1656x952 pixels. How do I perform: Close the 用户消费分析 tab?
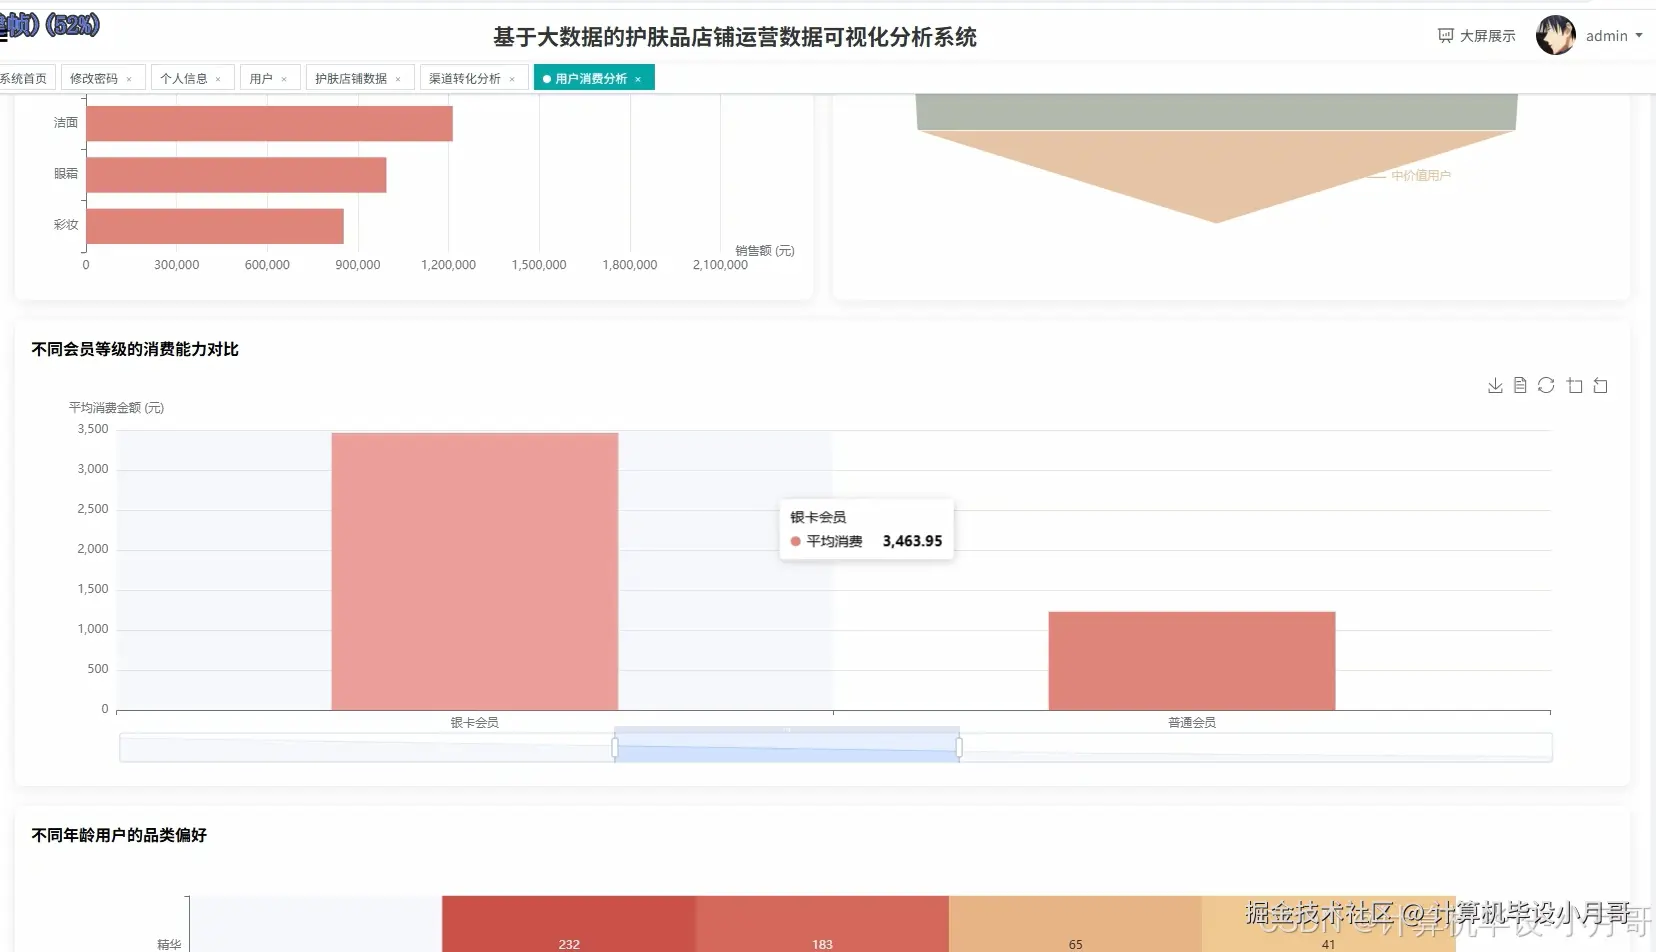(x=638, y=77)
